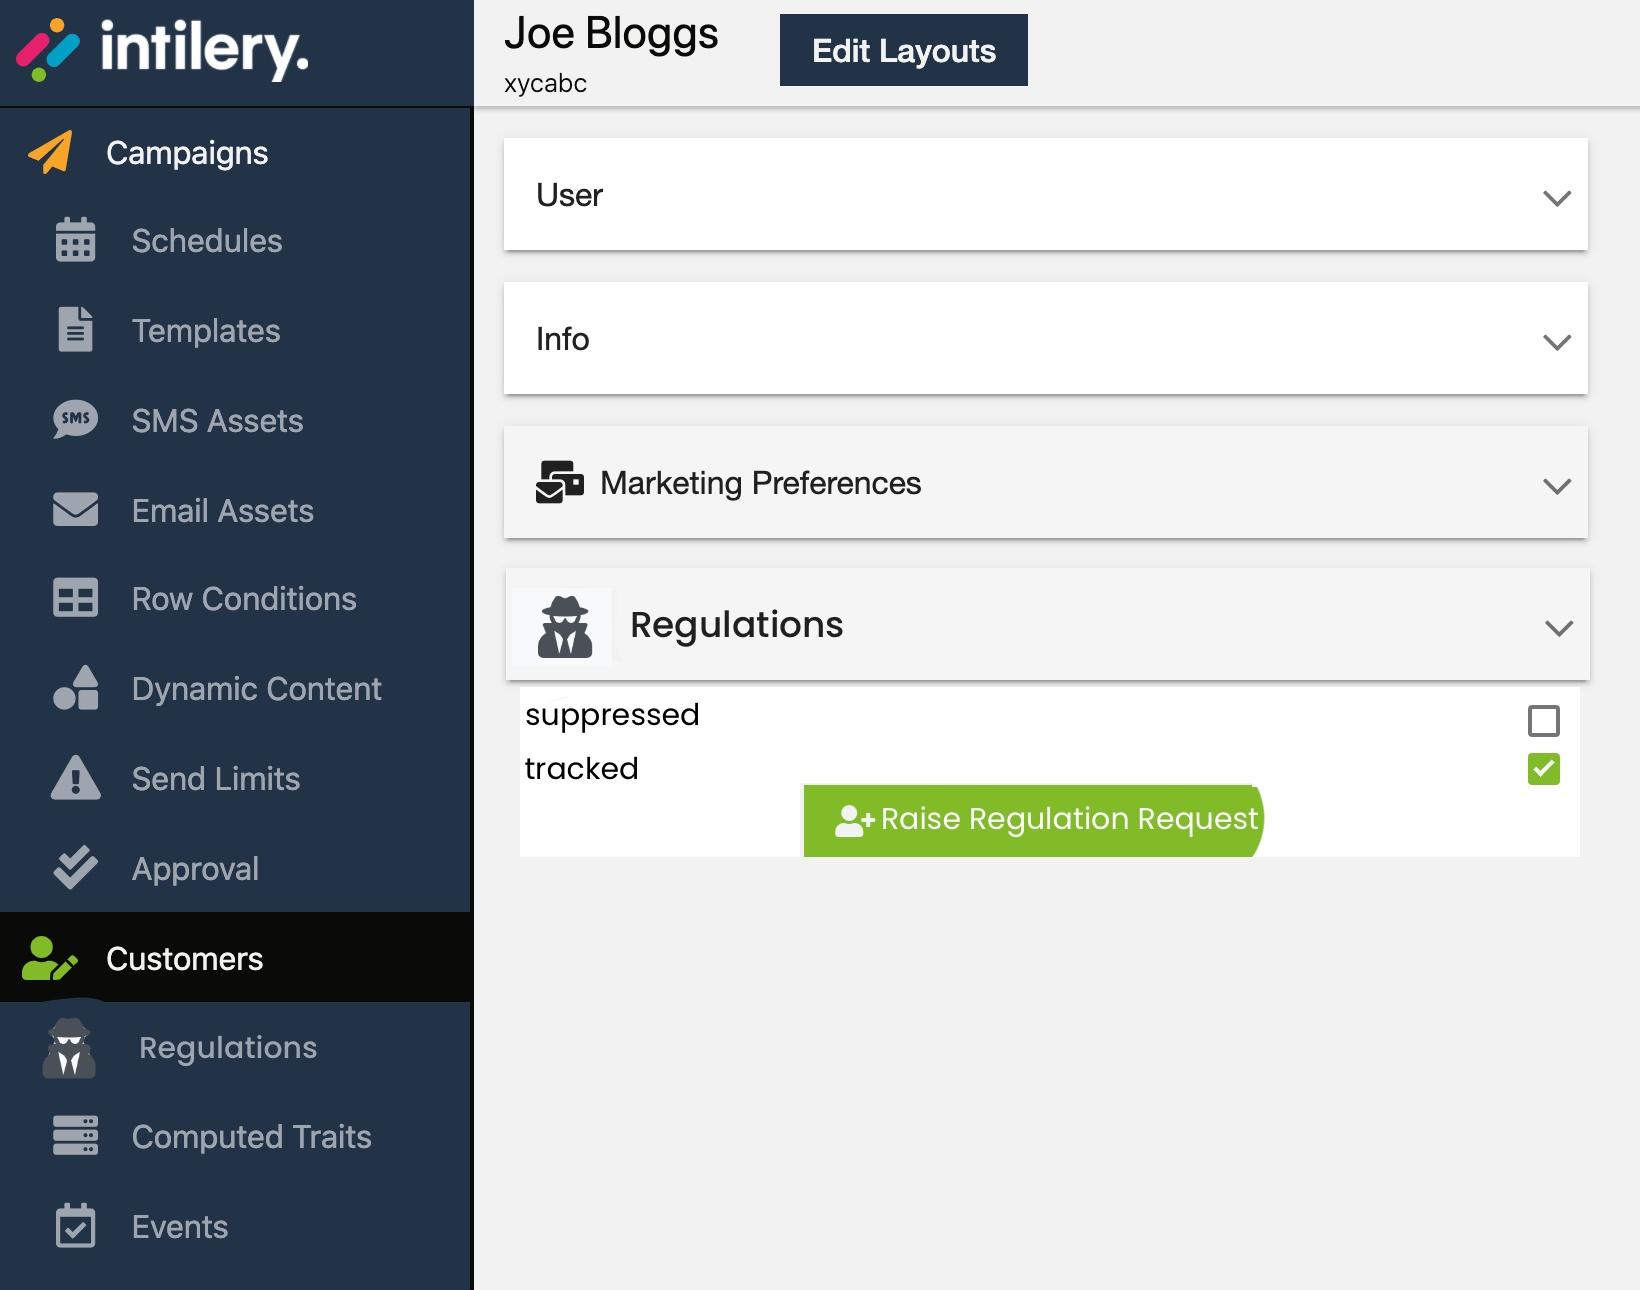Click the Approval double-check icon
This screenshot has width=1640, height=1290.
pos(75,868)
